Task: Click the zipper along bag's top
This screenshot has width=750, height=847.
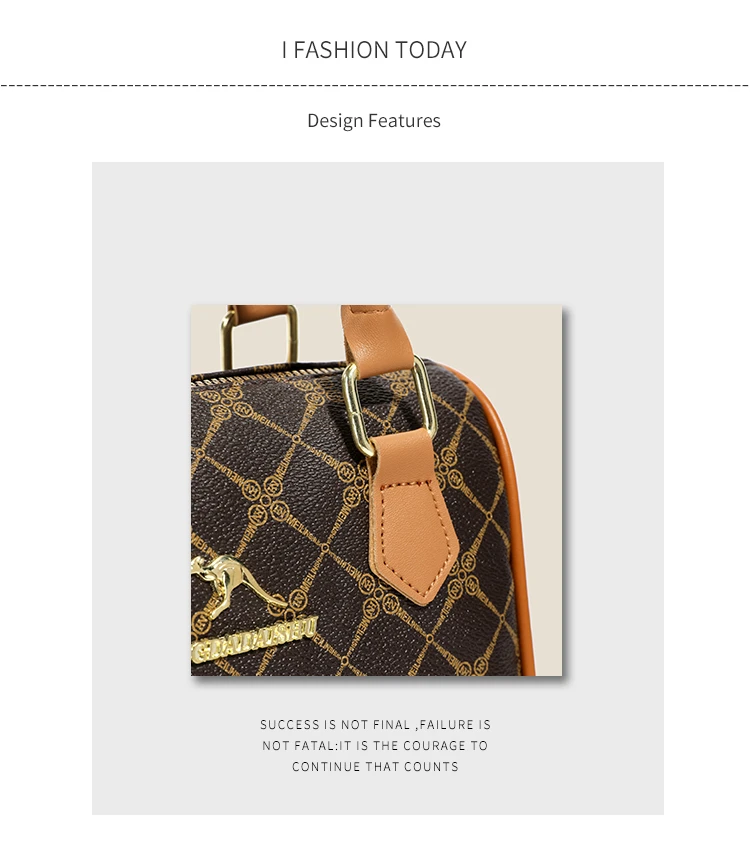Action: pyautogui.click(x=267, y=374)
